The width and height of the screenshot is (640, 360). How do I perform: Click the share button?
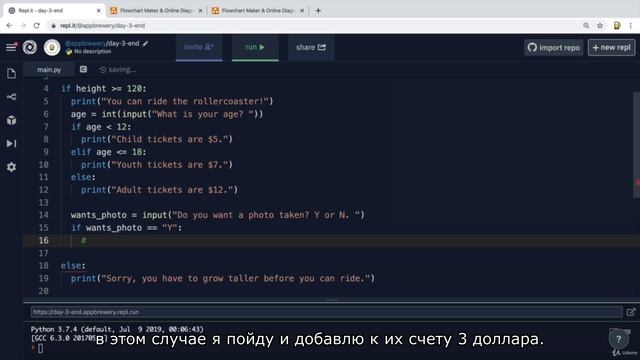pyautogui.click(x=311, y=47)
